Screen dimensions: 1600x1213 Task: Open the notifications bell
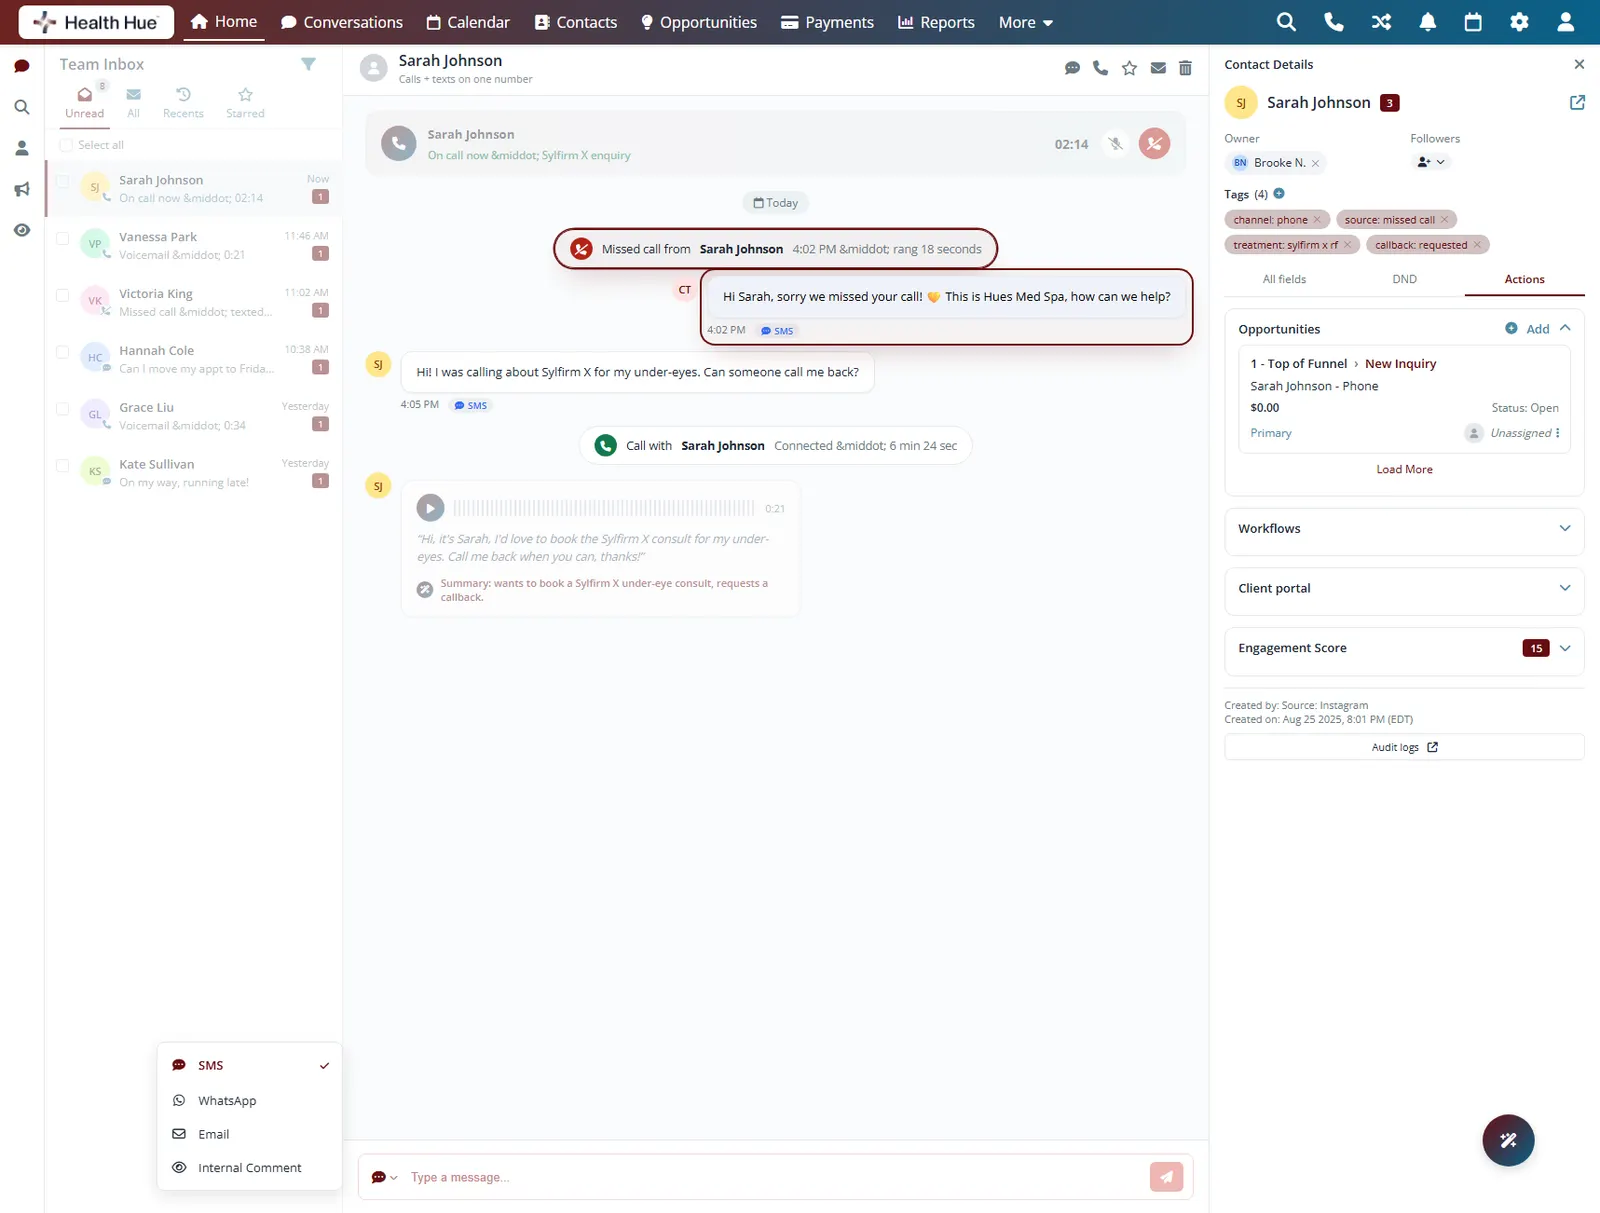click(1428, 22)
